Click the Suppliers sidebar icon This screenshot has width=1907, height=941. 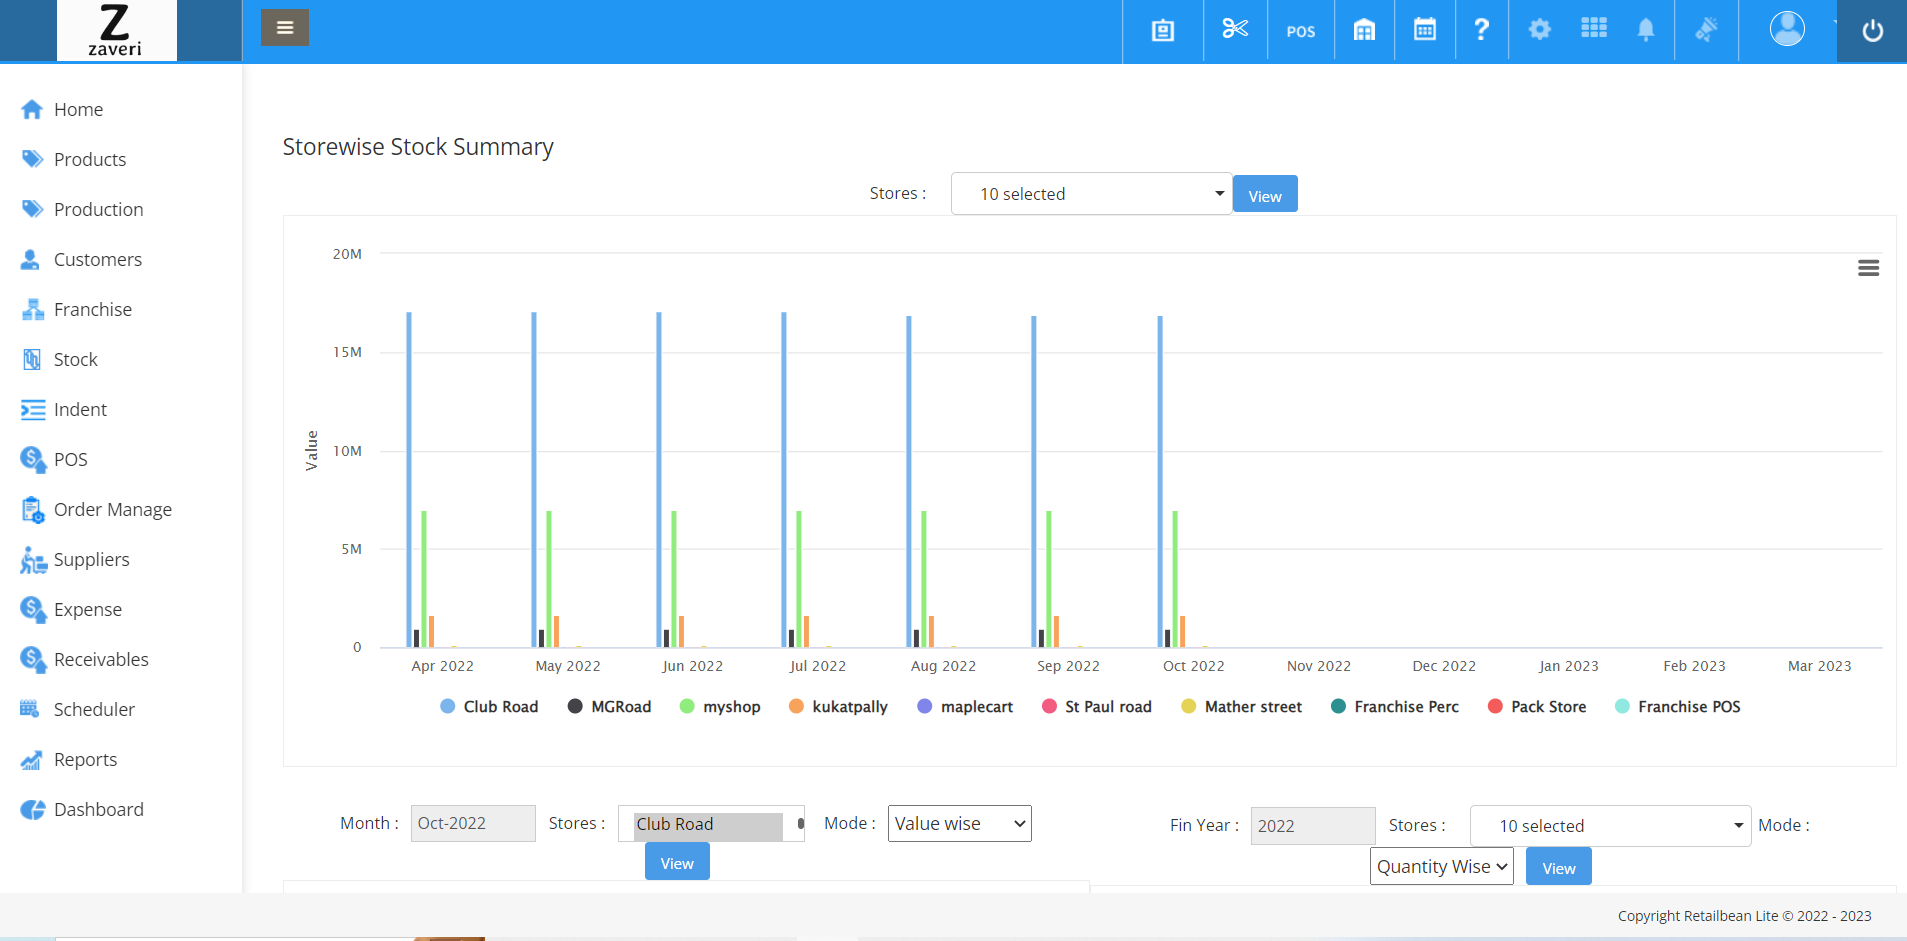(x=33, y=560)
